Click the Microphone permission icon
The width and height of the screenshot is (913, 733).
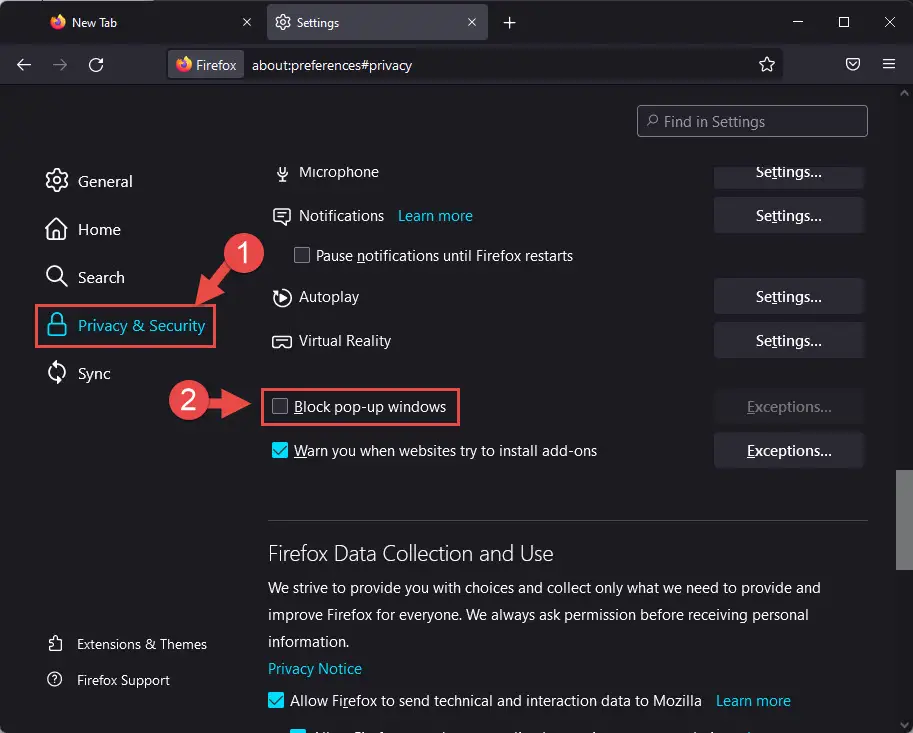282,173
